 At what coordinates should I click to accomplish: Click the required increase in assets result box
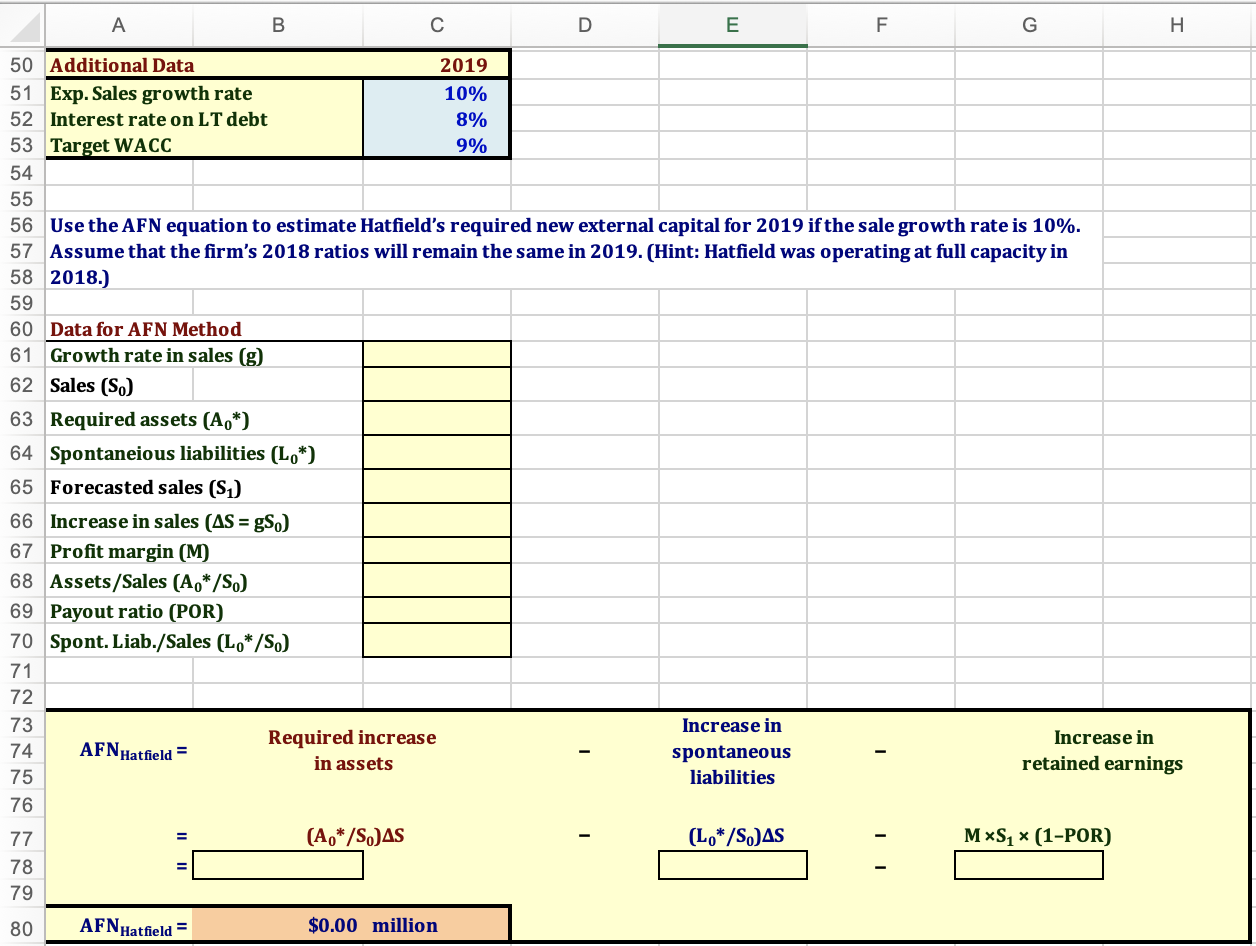pos(278,865)
